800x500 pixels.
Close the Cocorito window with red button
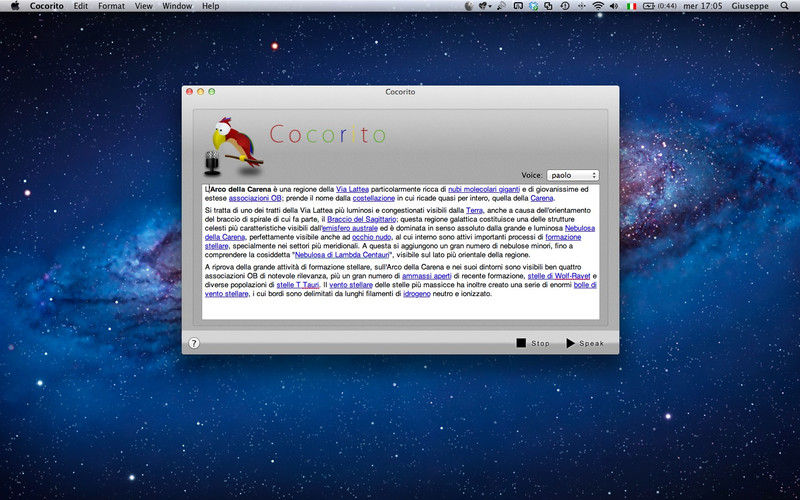click(x=189, y=92)
